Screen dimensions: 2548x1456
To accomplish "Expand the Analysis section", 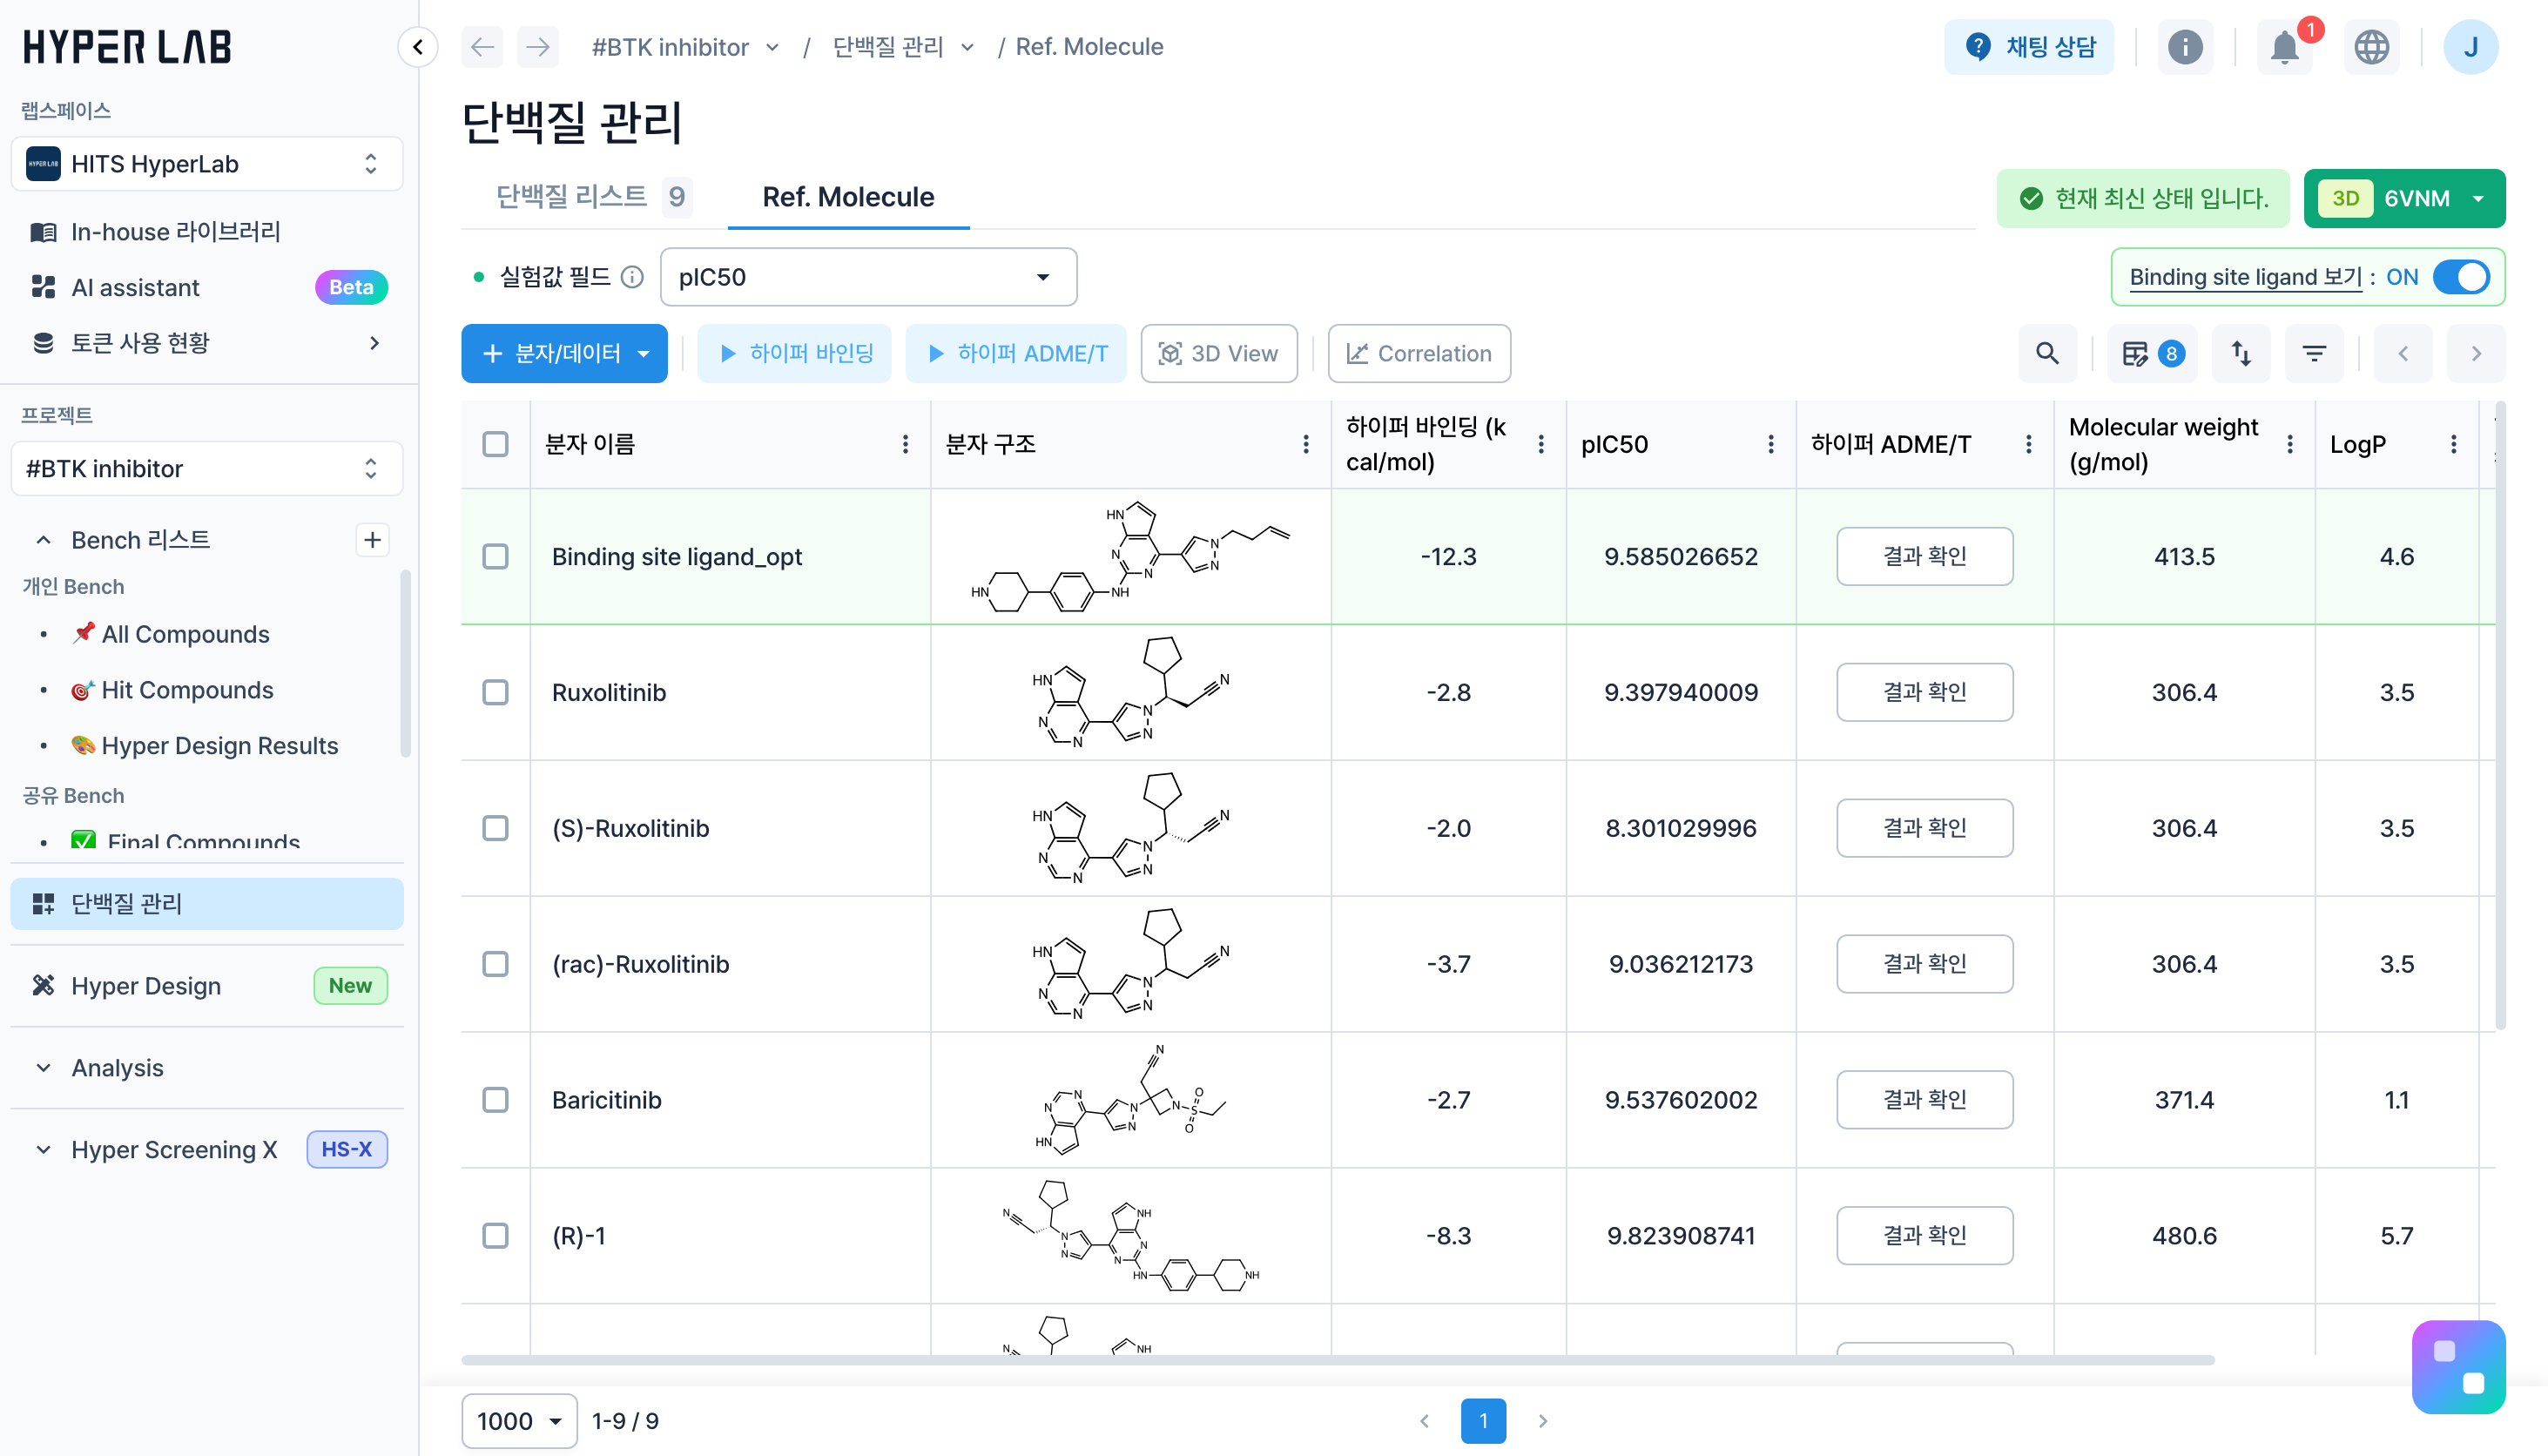I will [x=117, y=1068].
